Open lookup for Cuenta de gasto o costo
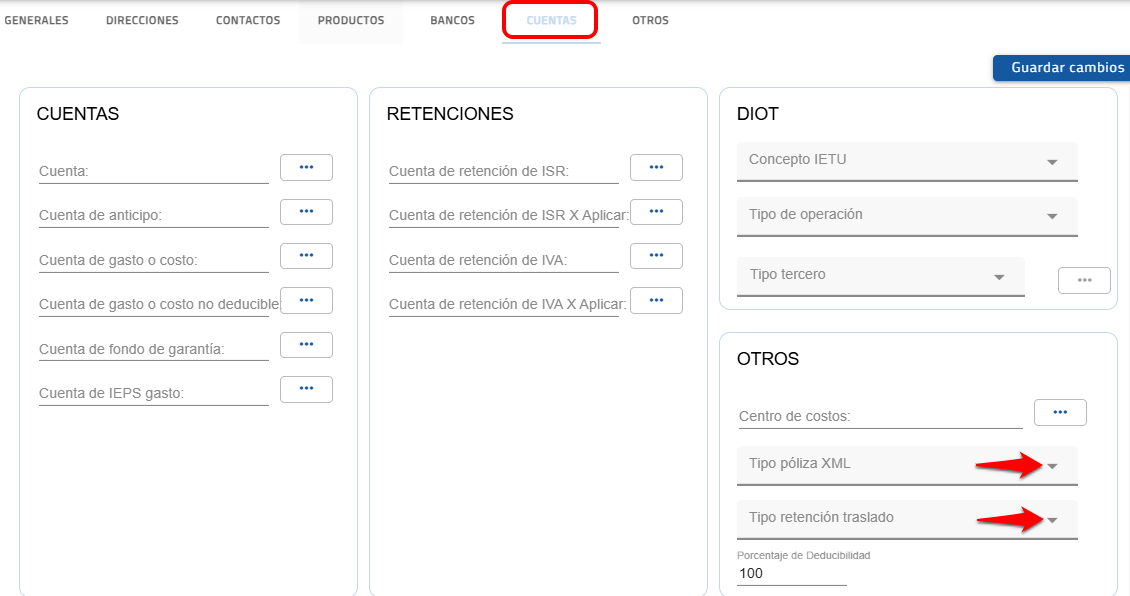This screenshot has width=1130, height=596. [x=306, y=256]
